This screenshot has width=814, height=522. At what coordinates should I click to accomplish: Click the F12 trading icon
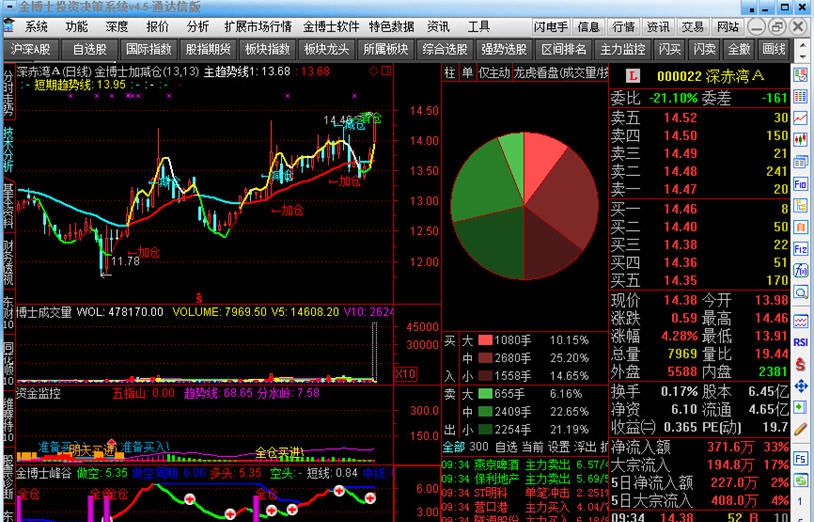tap(800, 249)
